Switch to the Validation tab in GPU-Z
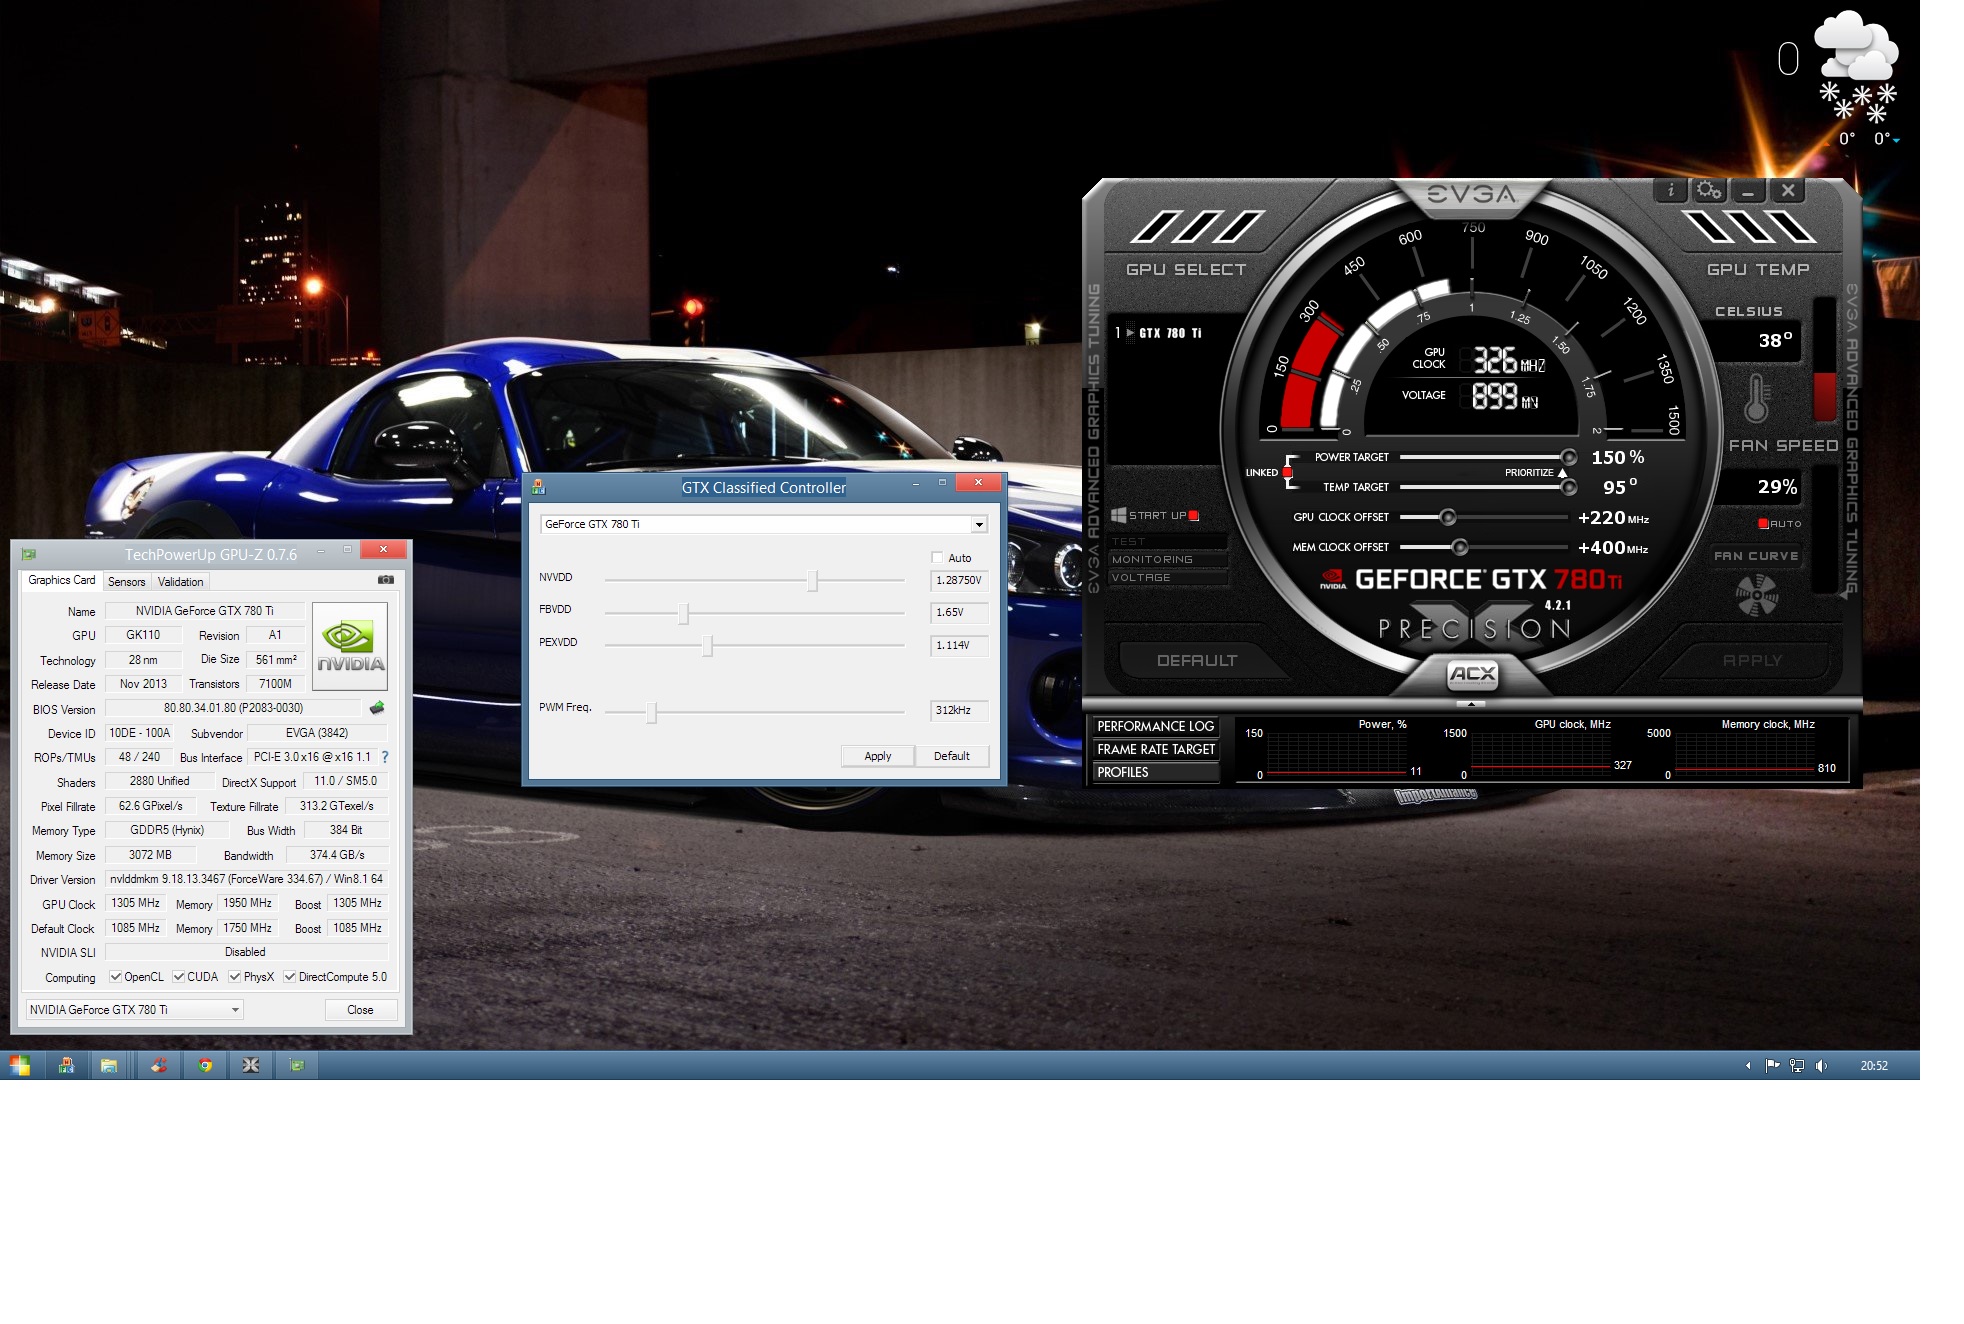Image resolution: width=1964 pixels, height=1324 pixels. tap(180, 582)
